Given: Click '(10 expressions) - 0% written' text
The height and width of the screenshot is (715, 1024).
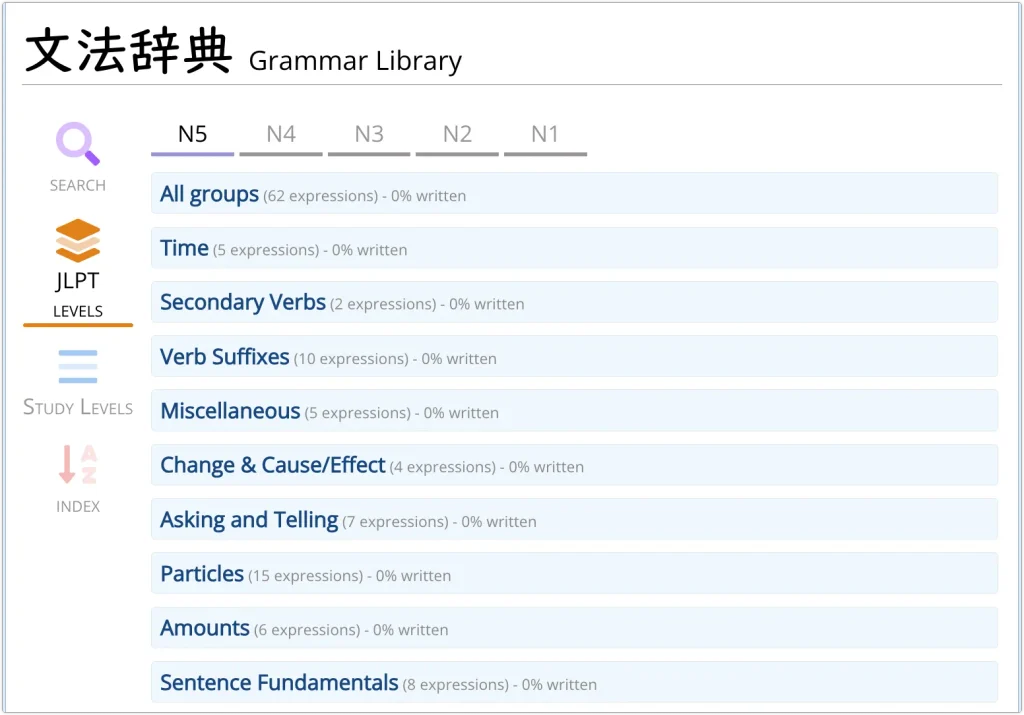Looking at the screenshot, I should (395, 358).
